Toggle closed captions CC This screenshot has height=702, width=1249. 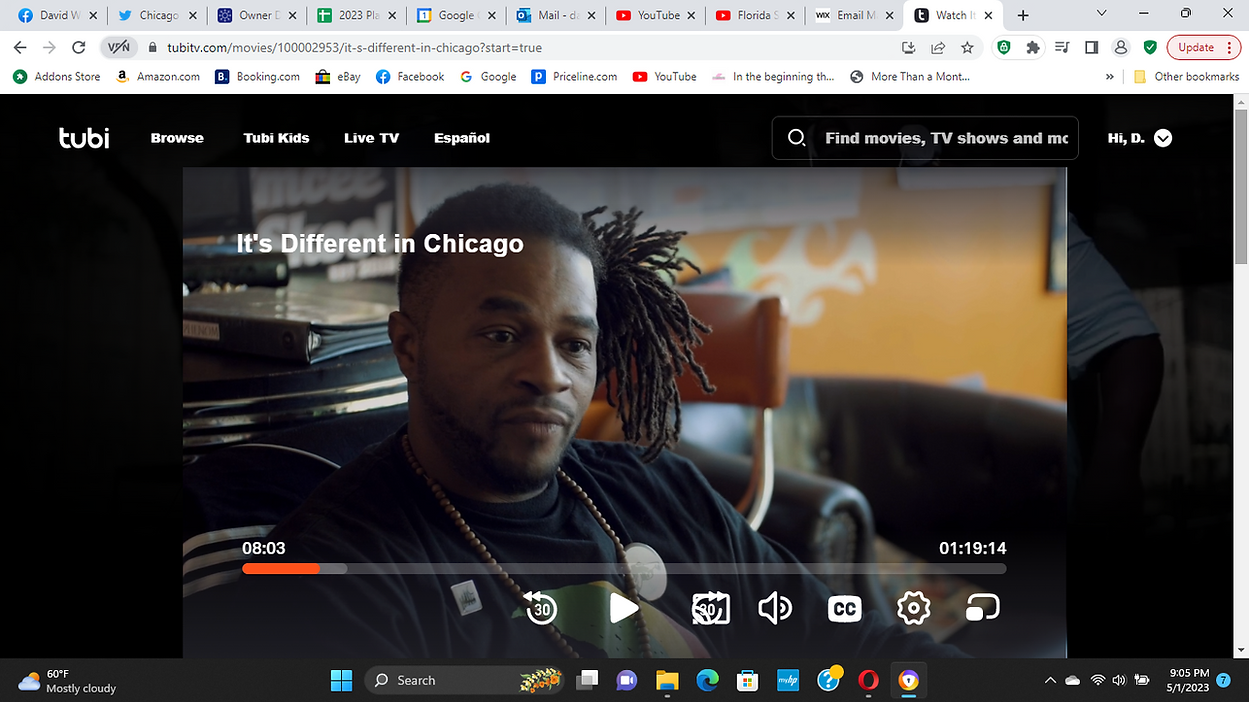point(845,608)
